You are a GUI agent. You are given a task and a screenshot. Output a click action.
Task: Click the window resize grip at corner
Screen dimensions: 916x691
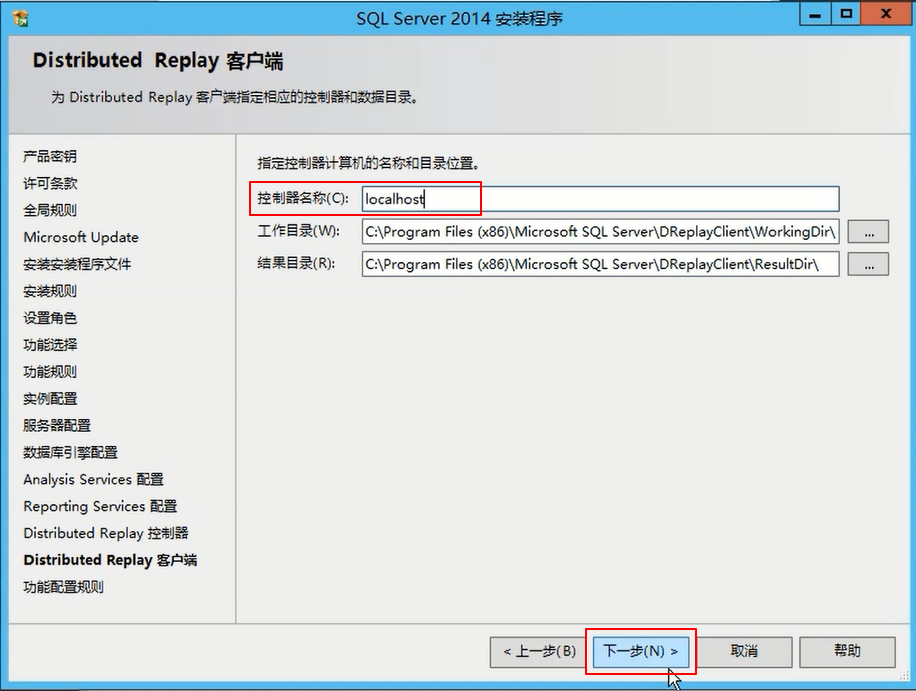click(x=904, y=675)
